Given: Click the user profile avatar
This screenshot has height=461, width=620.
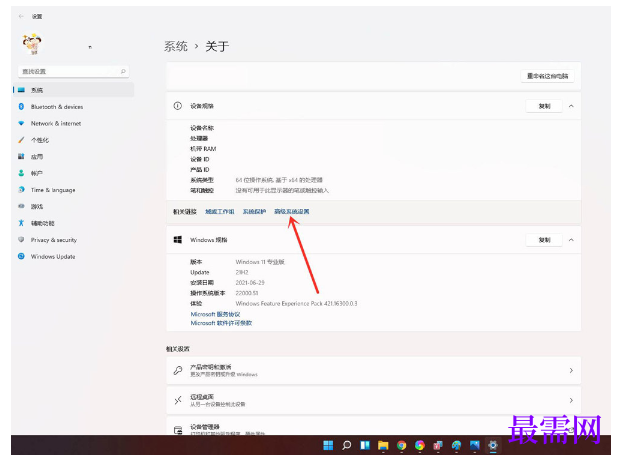Looking at the screenshot, I should pos(32,44).
